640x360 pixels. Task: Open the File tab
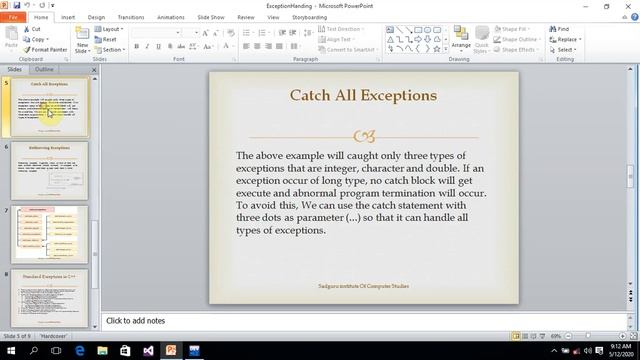click(13, 17)
